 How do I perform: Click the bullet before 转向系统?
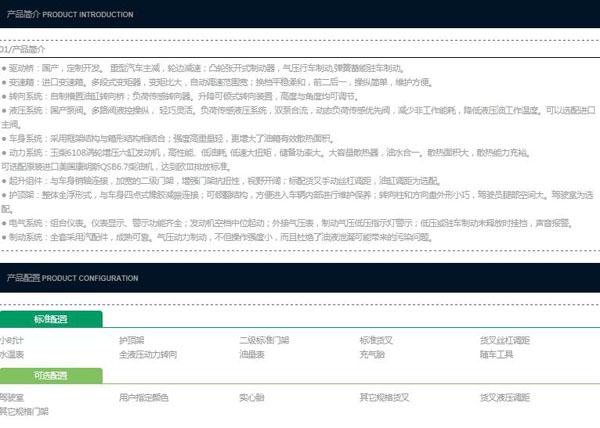(4, 97)
